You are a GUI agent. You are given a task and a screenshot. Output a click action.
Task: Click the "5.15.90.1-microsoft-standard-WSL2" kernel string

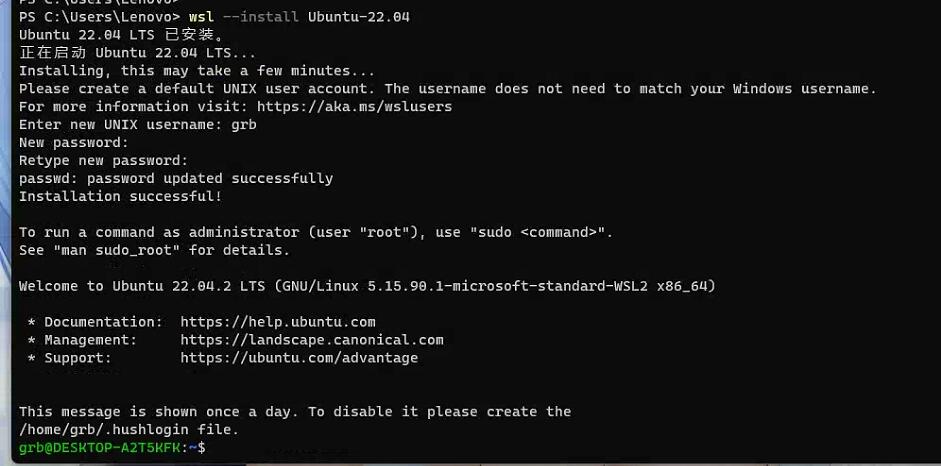tap(507, 287)
